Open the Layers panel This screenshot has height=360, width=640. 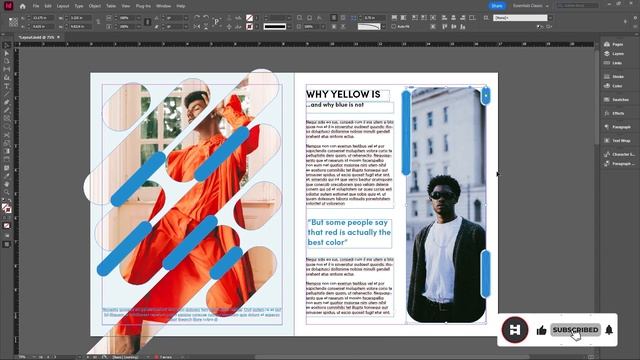tap(614, 53)
